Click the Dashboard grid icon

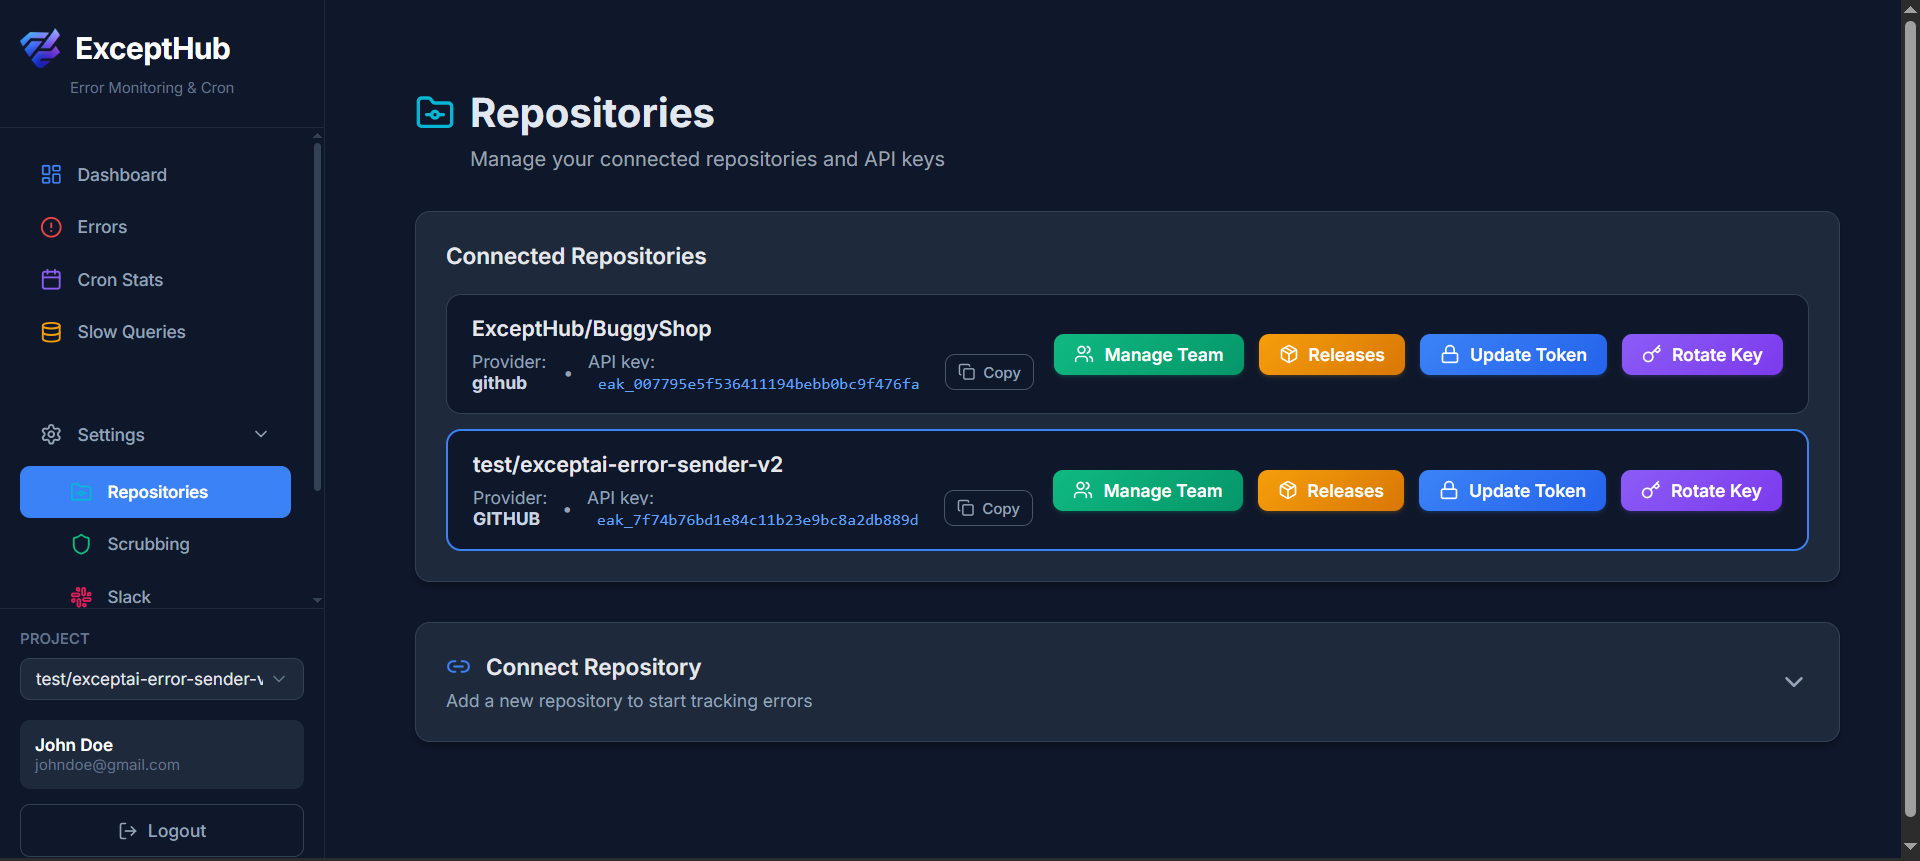click(51, 175)
